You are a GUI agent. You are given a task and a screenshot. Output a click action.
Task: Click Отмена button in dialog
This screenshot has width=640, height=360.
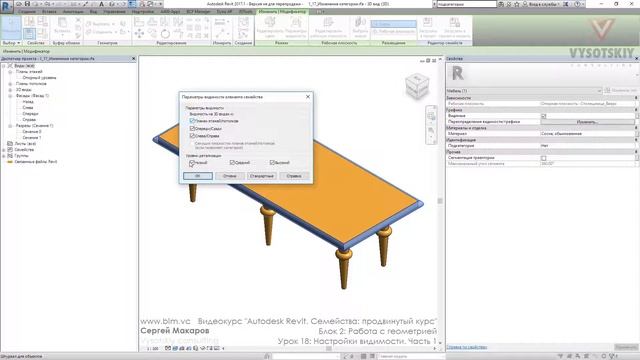click(230, 176)
